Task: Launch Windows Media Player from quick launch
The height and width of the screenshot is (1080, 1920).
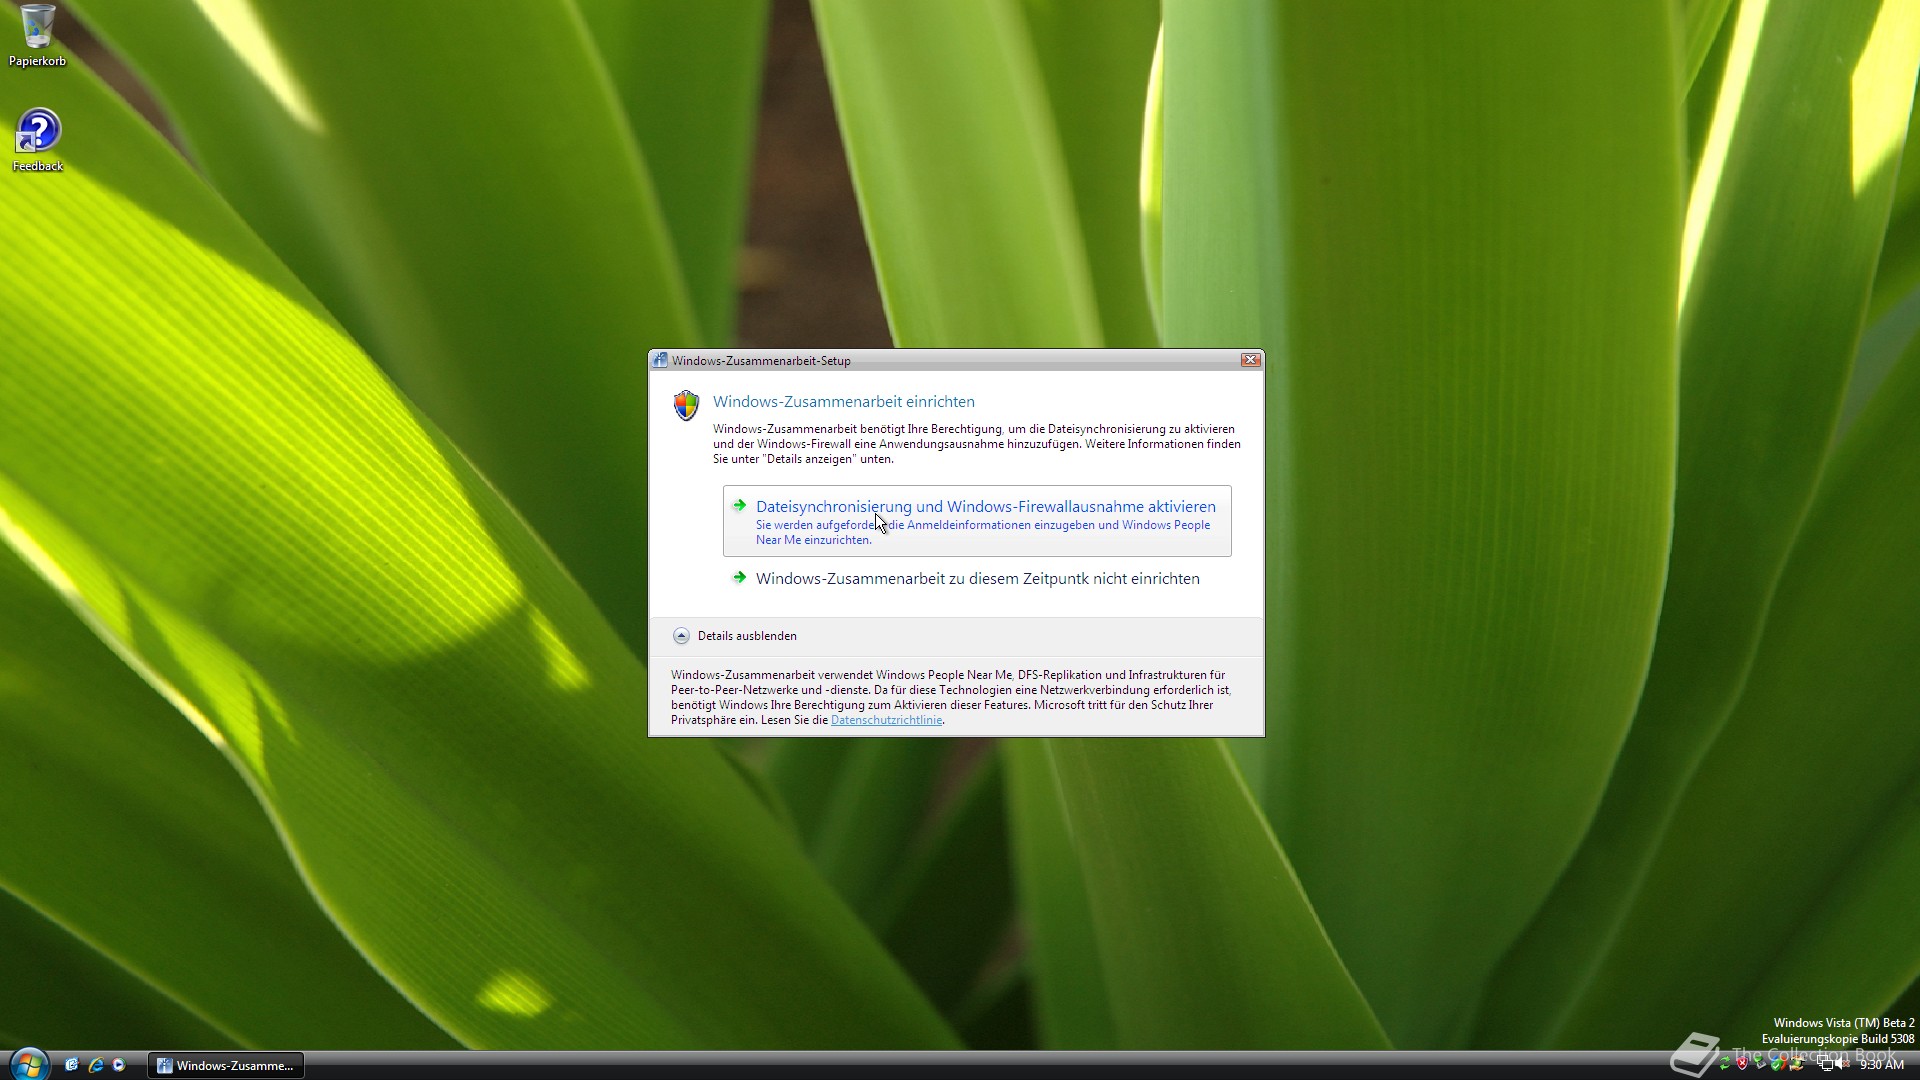Action: [119, 1065]
